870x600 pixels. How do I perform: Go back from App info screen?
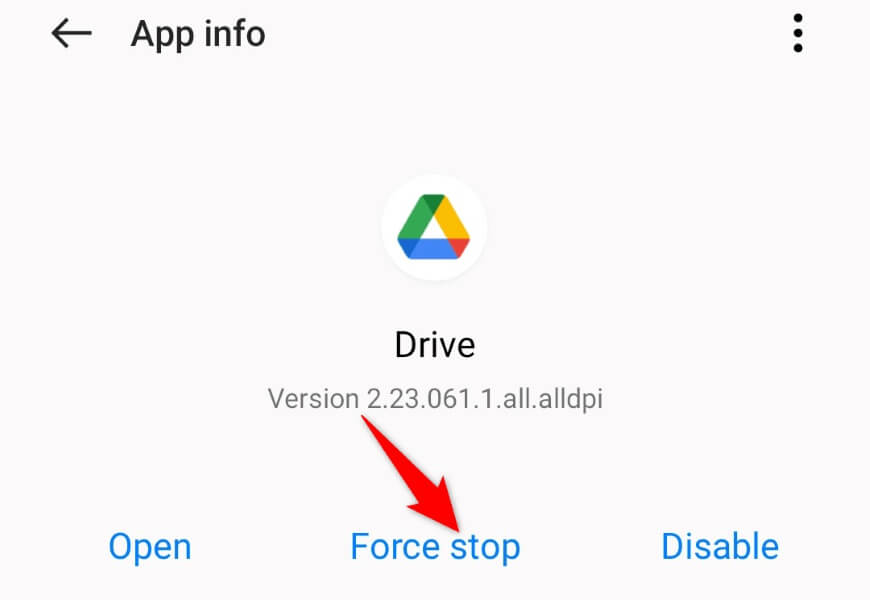click(72, 33)
